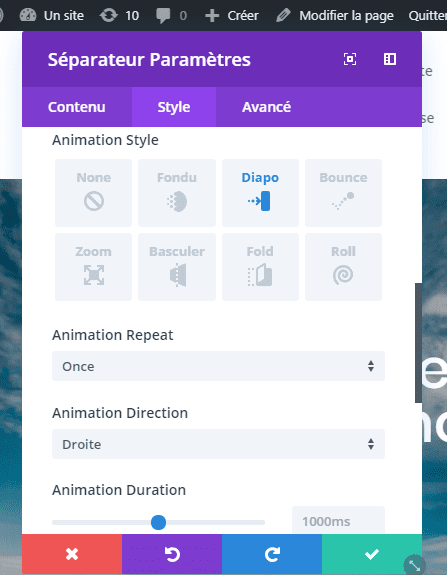447x575 pixels.
Task: Redo the change with blue button
Action: (272, 554)
